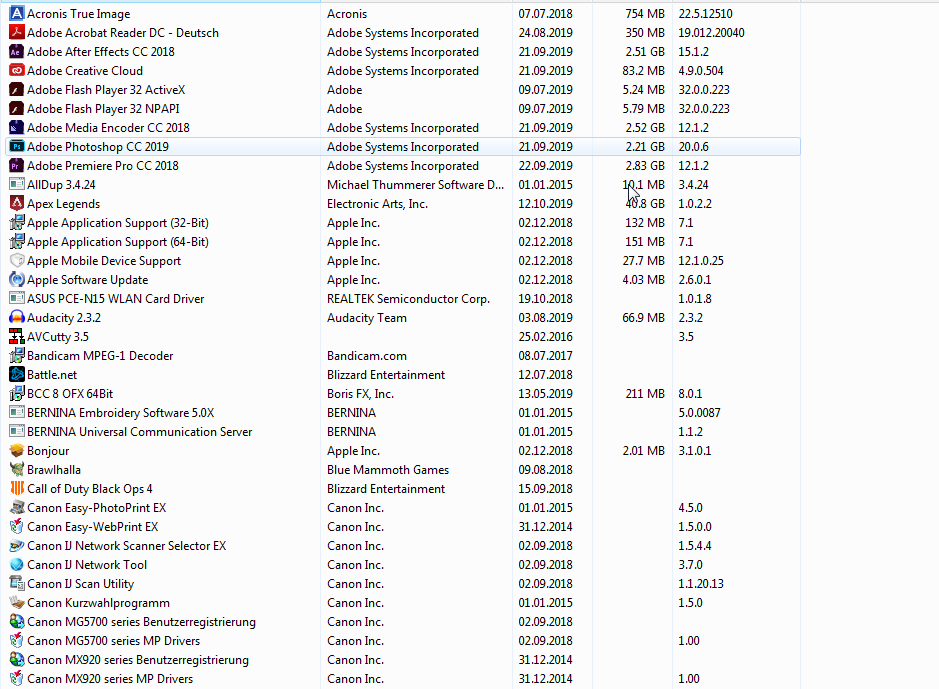Image resolution: width=939 pixels, height=689 pixels.
Task: Select Canon MG5700 series MP Drivers
Action: pos(113,641)
